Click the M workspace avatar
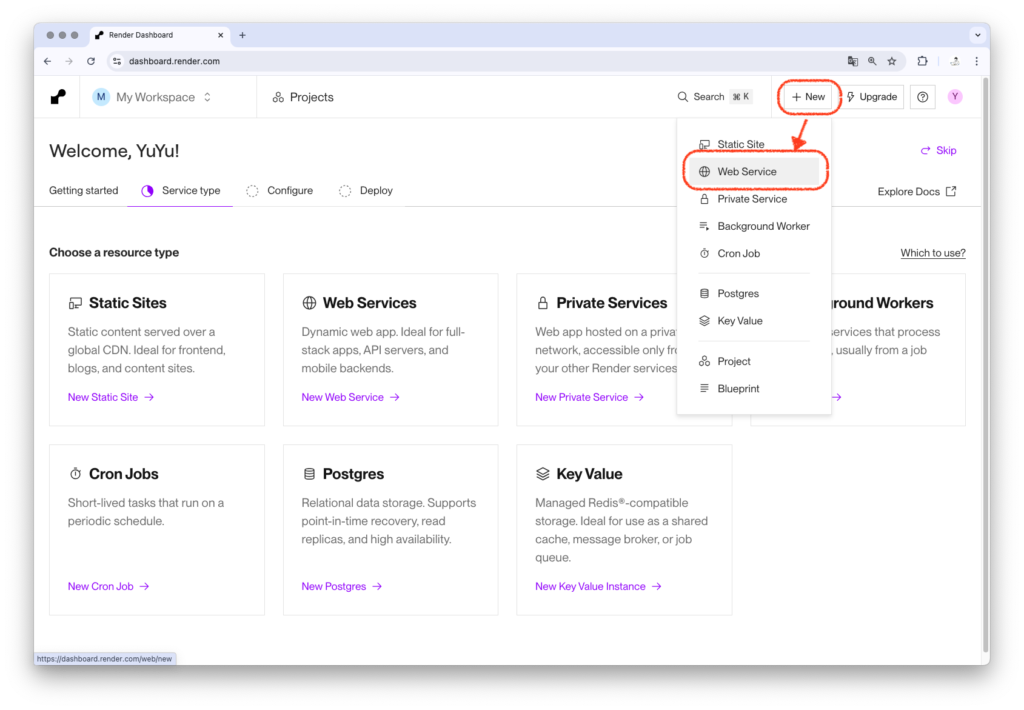This screenshot has width=1024, height=710. pyautogui.click(x=101, y=97)
